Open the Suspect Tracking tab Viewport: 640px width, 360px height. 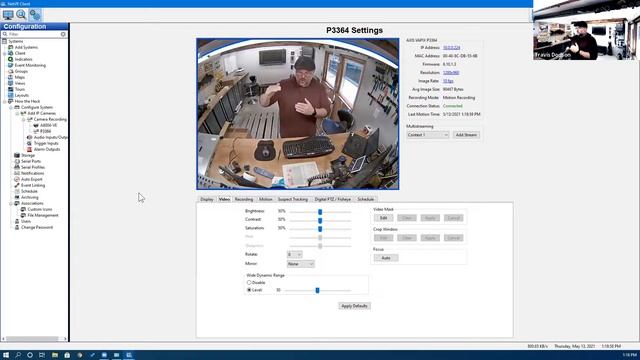pyautogui.click(x=293, y=199)
